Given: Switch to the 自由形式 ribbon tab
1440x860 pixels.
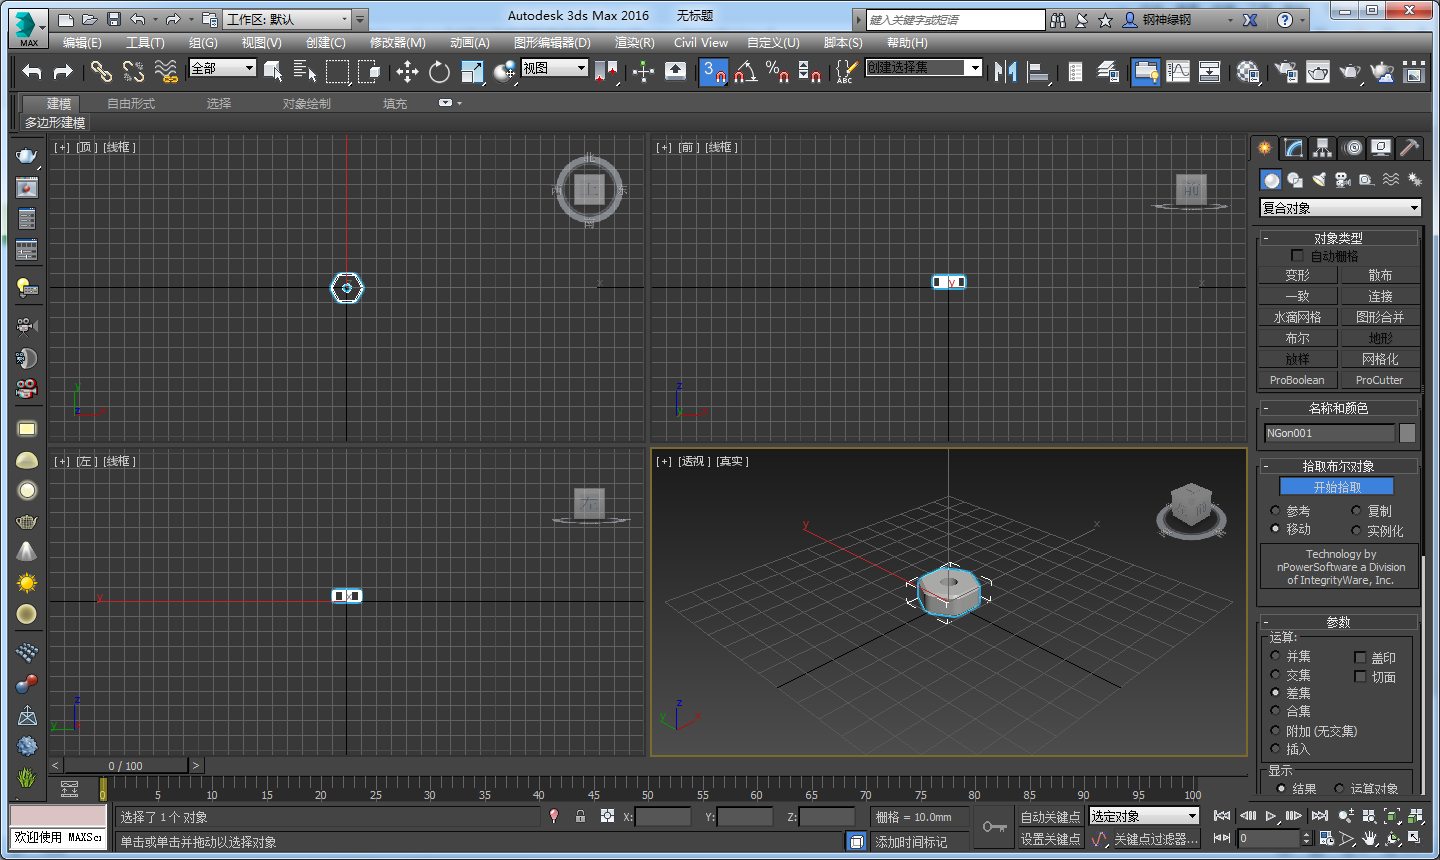Looking at the screenshot, I should (131, 104).
